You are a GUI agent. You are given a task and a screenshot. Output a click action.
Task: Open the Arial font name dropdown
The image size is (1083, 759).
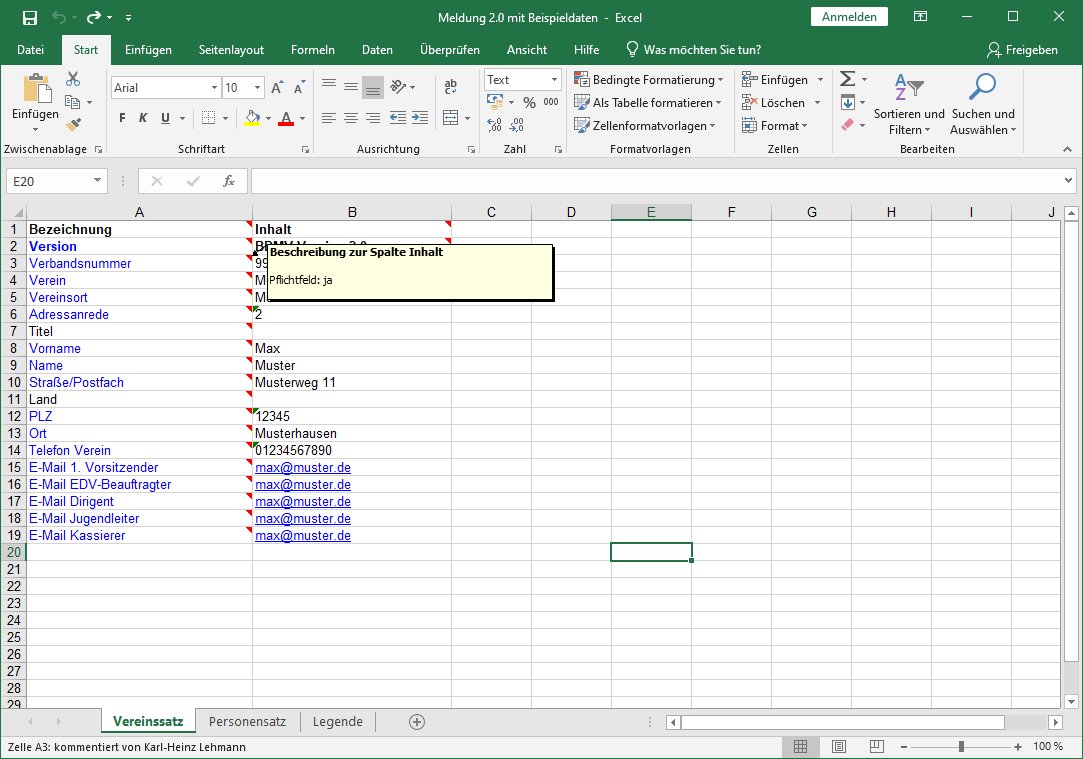214,88
